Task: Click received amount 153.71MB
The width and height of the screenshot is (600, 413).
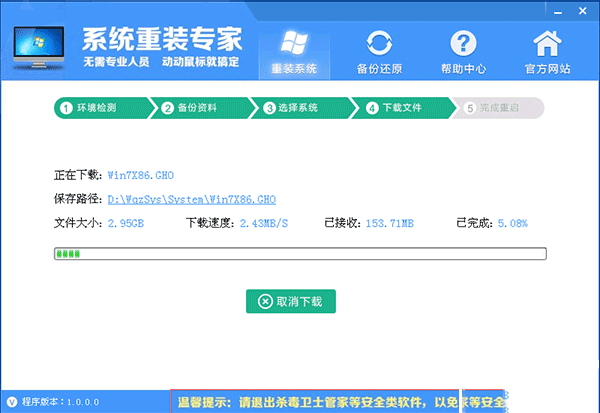Action: coord(390,223)
